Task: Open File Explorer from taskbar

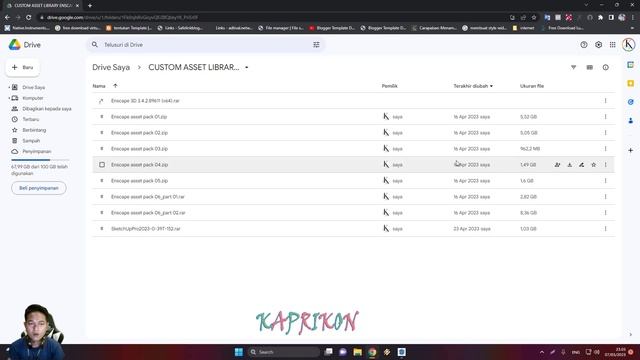Action: pos(358,352)
